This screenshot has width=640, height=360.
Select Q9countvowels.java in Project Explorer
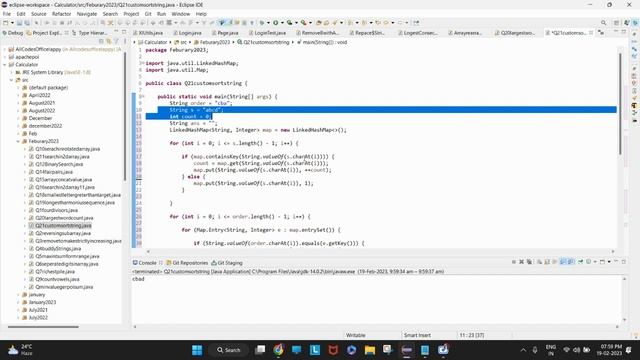click(x=57, y=279)
